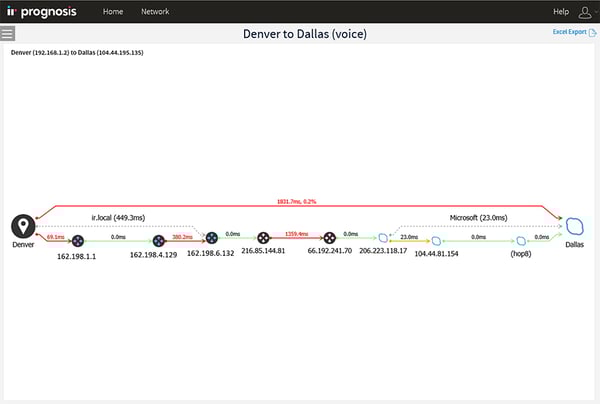Open the Network menu
This screenshot has height=404, width=600.
click(155, 12)
